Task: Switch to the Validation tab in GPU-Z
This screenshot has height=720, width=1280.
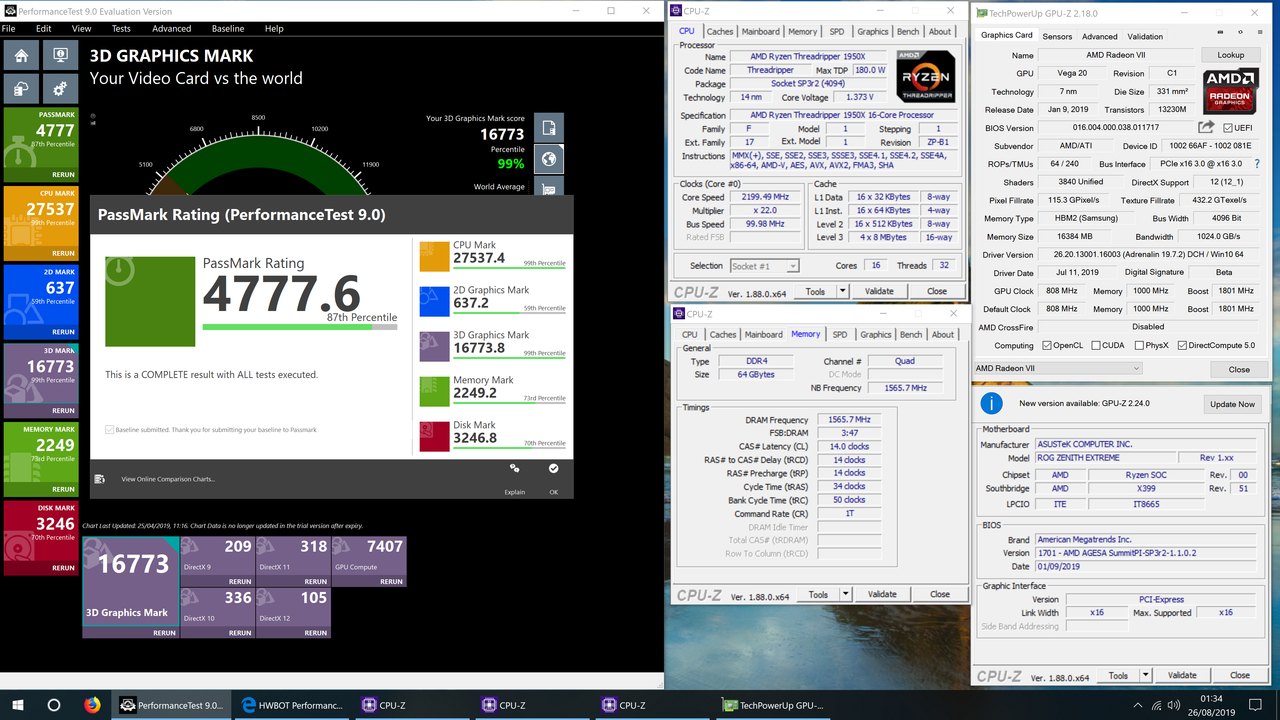Action: click(x=1144, y=36)
